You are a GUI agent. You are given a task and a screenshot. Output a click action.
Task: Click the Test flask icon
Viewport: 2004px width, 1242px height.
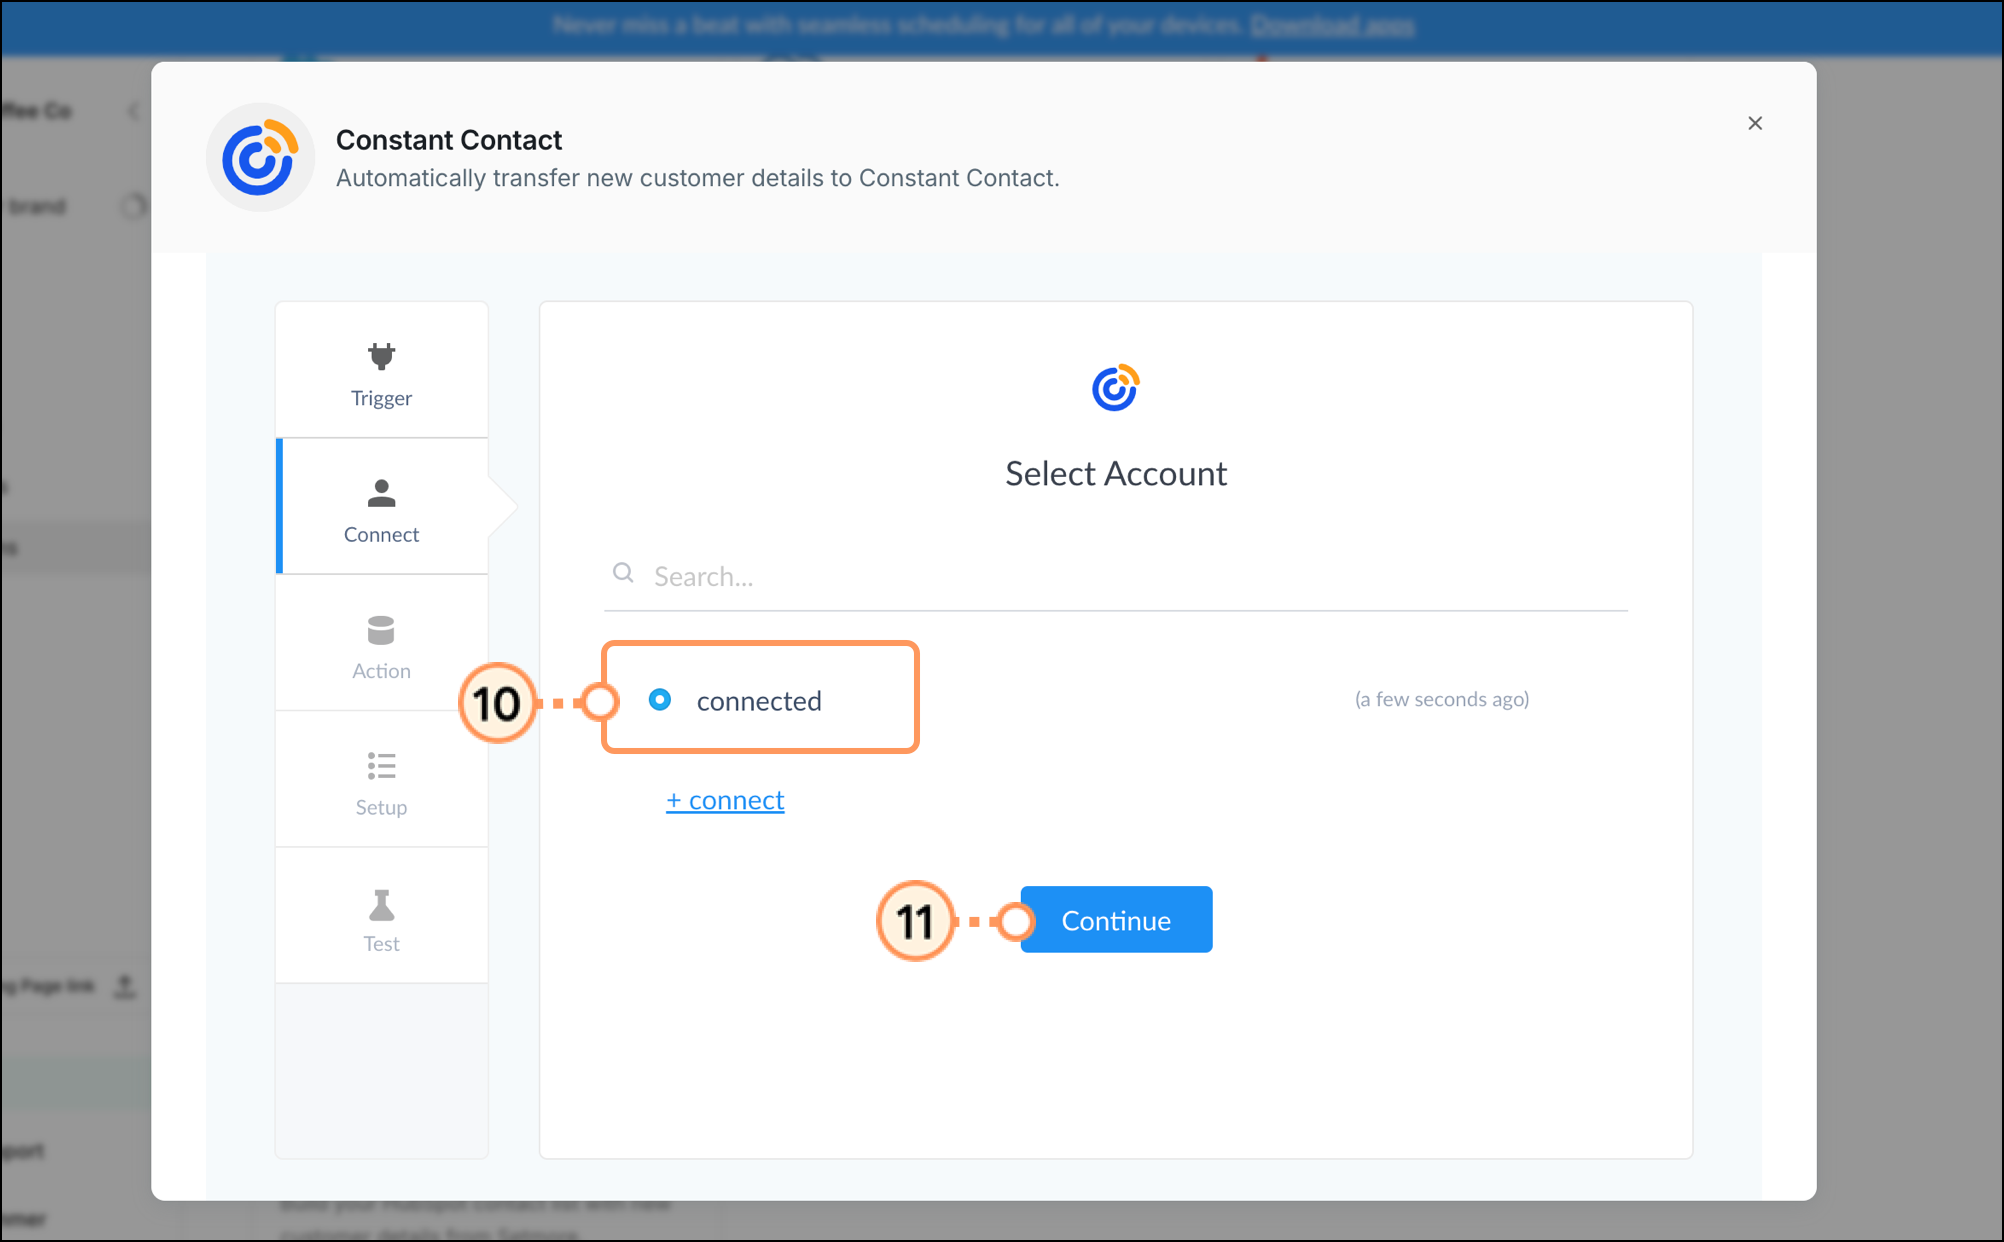click(x=381, y=904)
